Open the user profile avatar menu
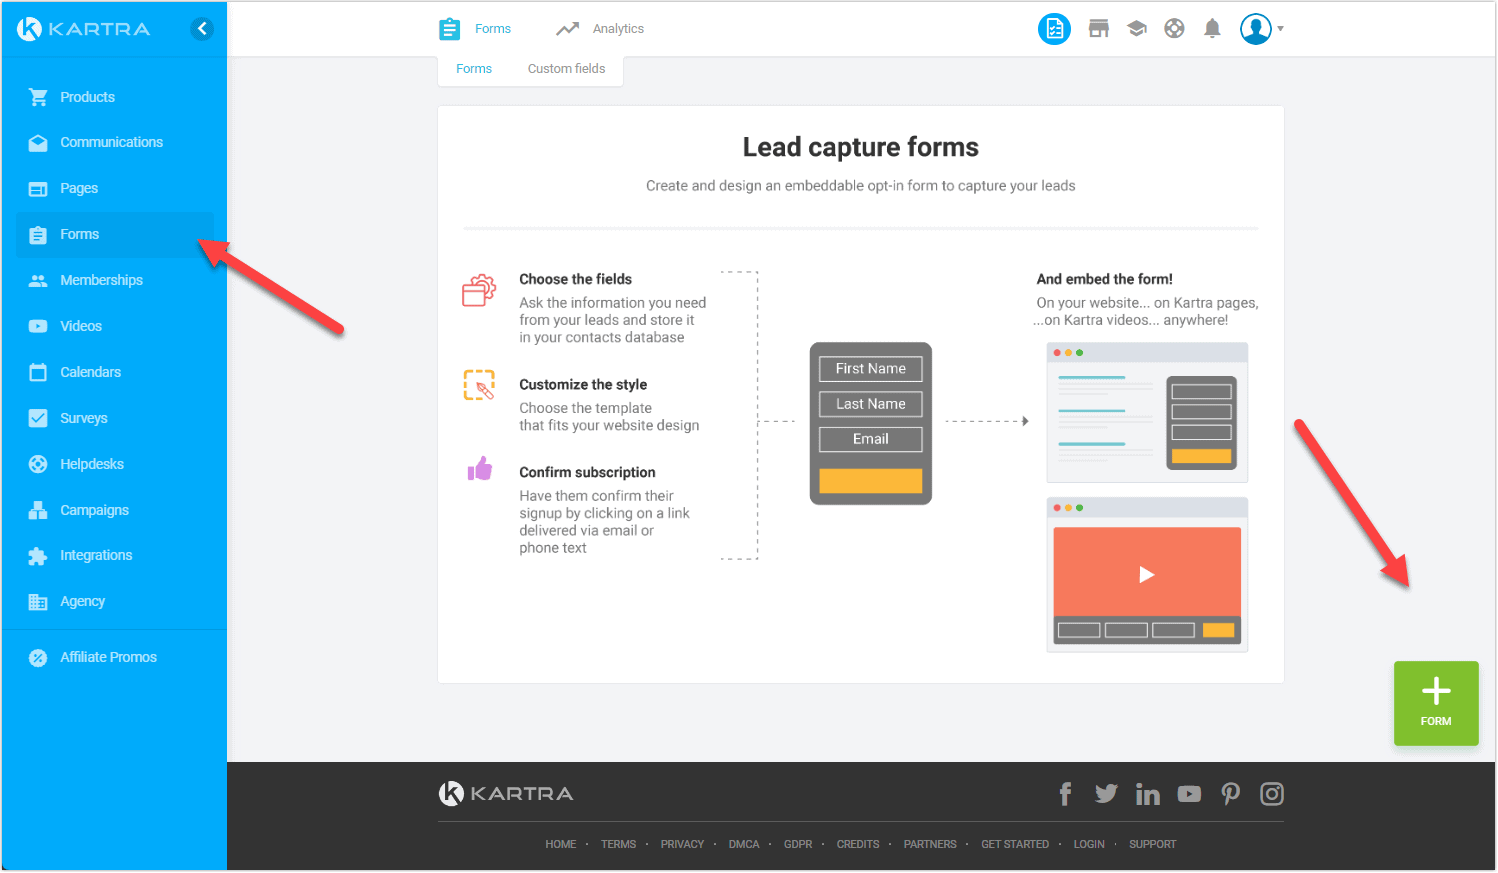1498x873 pixels. tap(1261, 29)
